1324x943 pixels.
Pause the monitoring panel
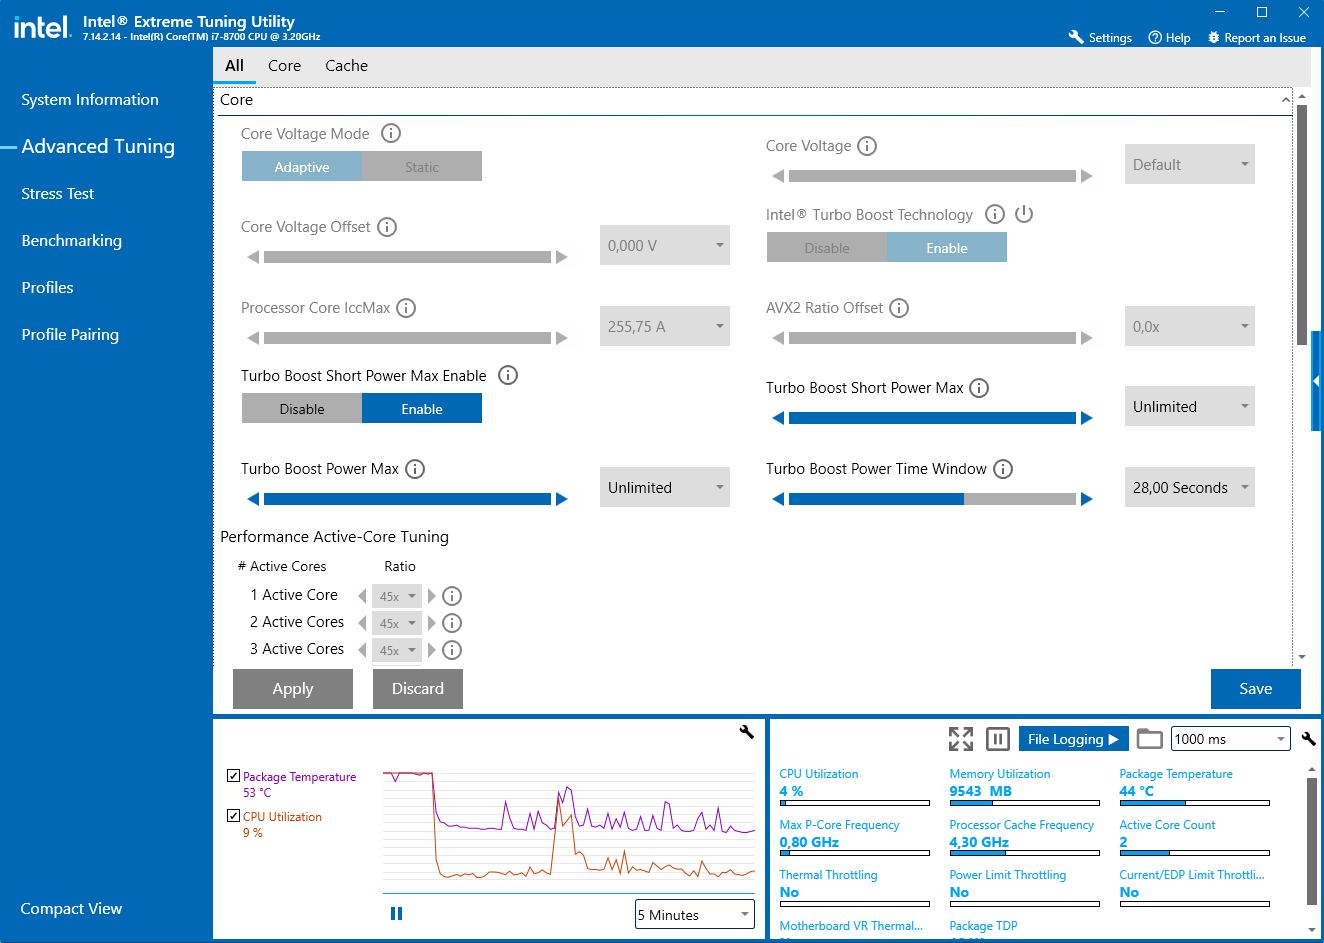point(998,739)
